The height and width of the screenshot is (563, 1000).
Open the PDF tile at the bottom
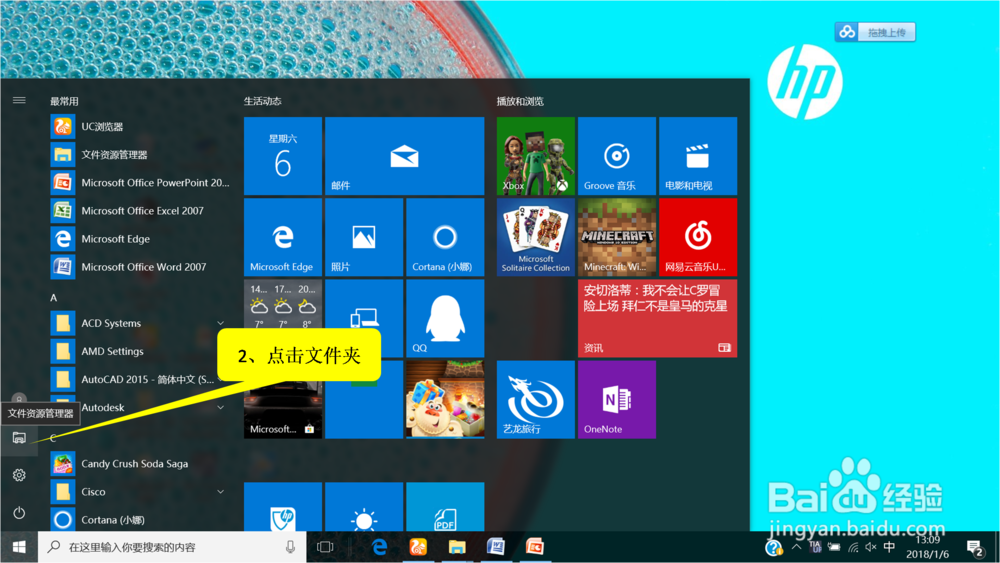coord(445,507)
